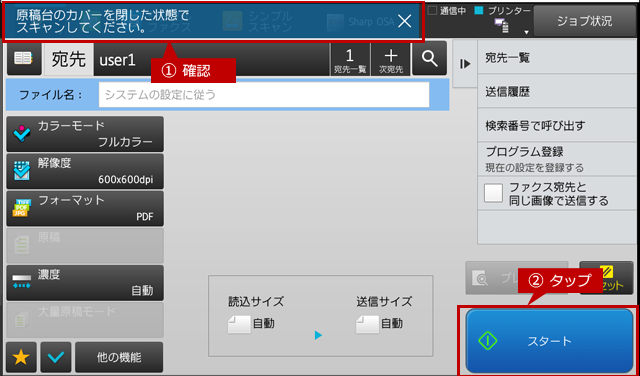Open 宛先一覧 count button showing 1
The width and height of the screenshot is (640, 376).
click(x=350, y=60)
